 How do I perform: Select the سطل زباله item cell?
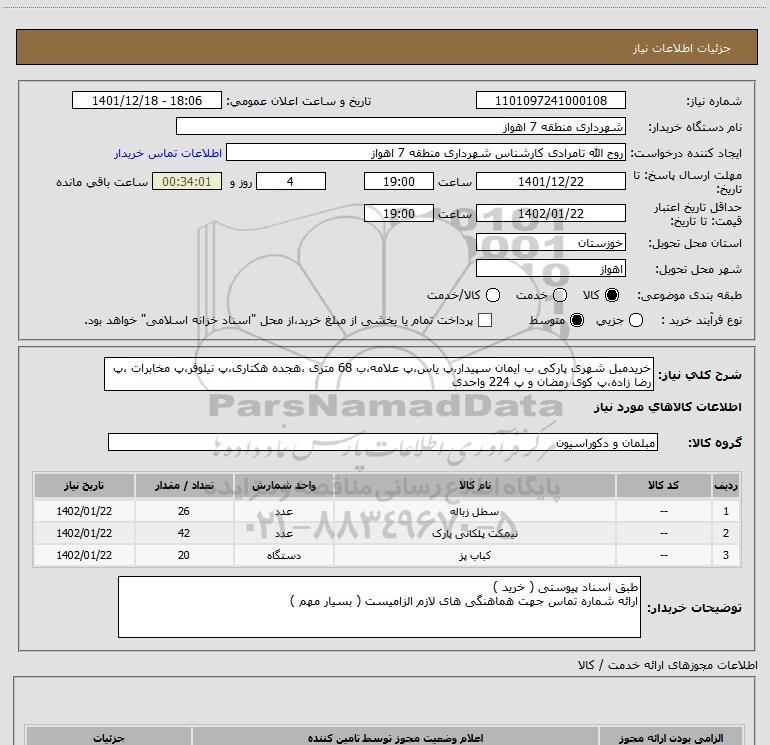(475, 512)
